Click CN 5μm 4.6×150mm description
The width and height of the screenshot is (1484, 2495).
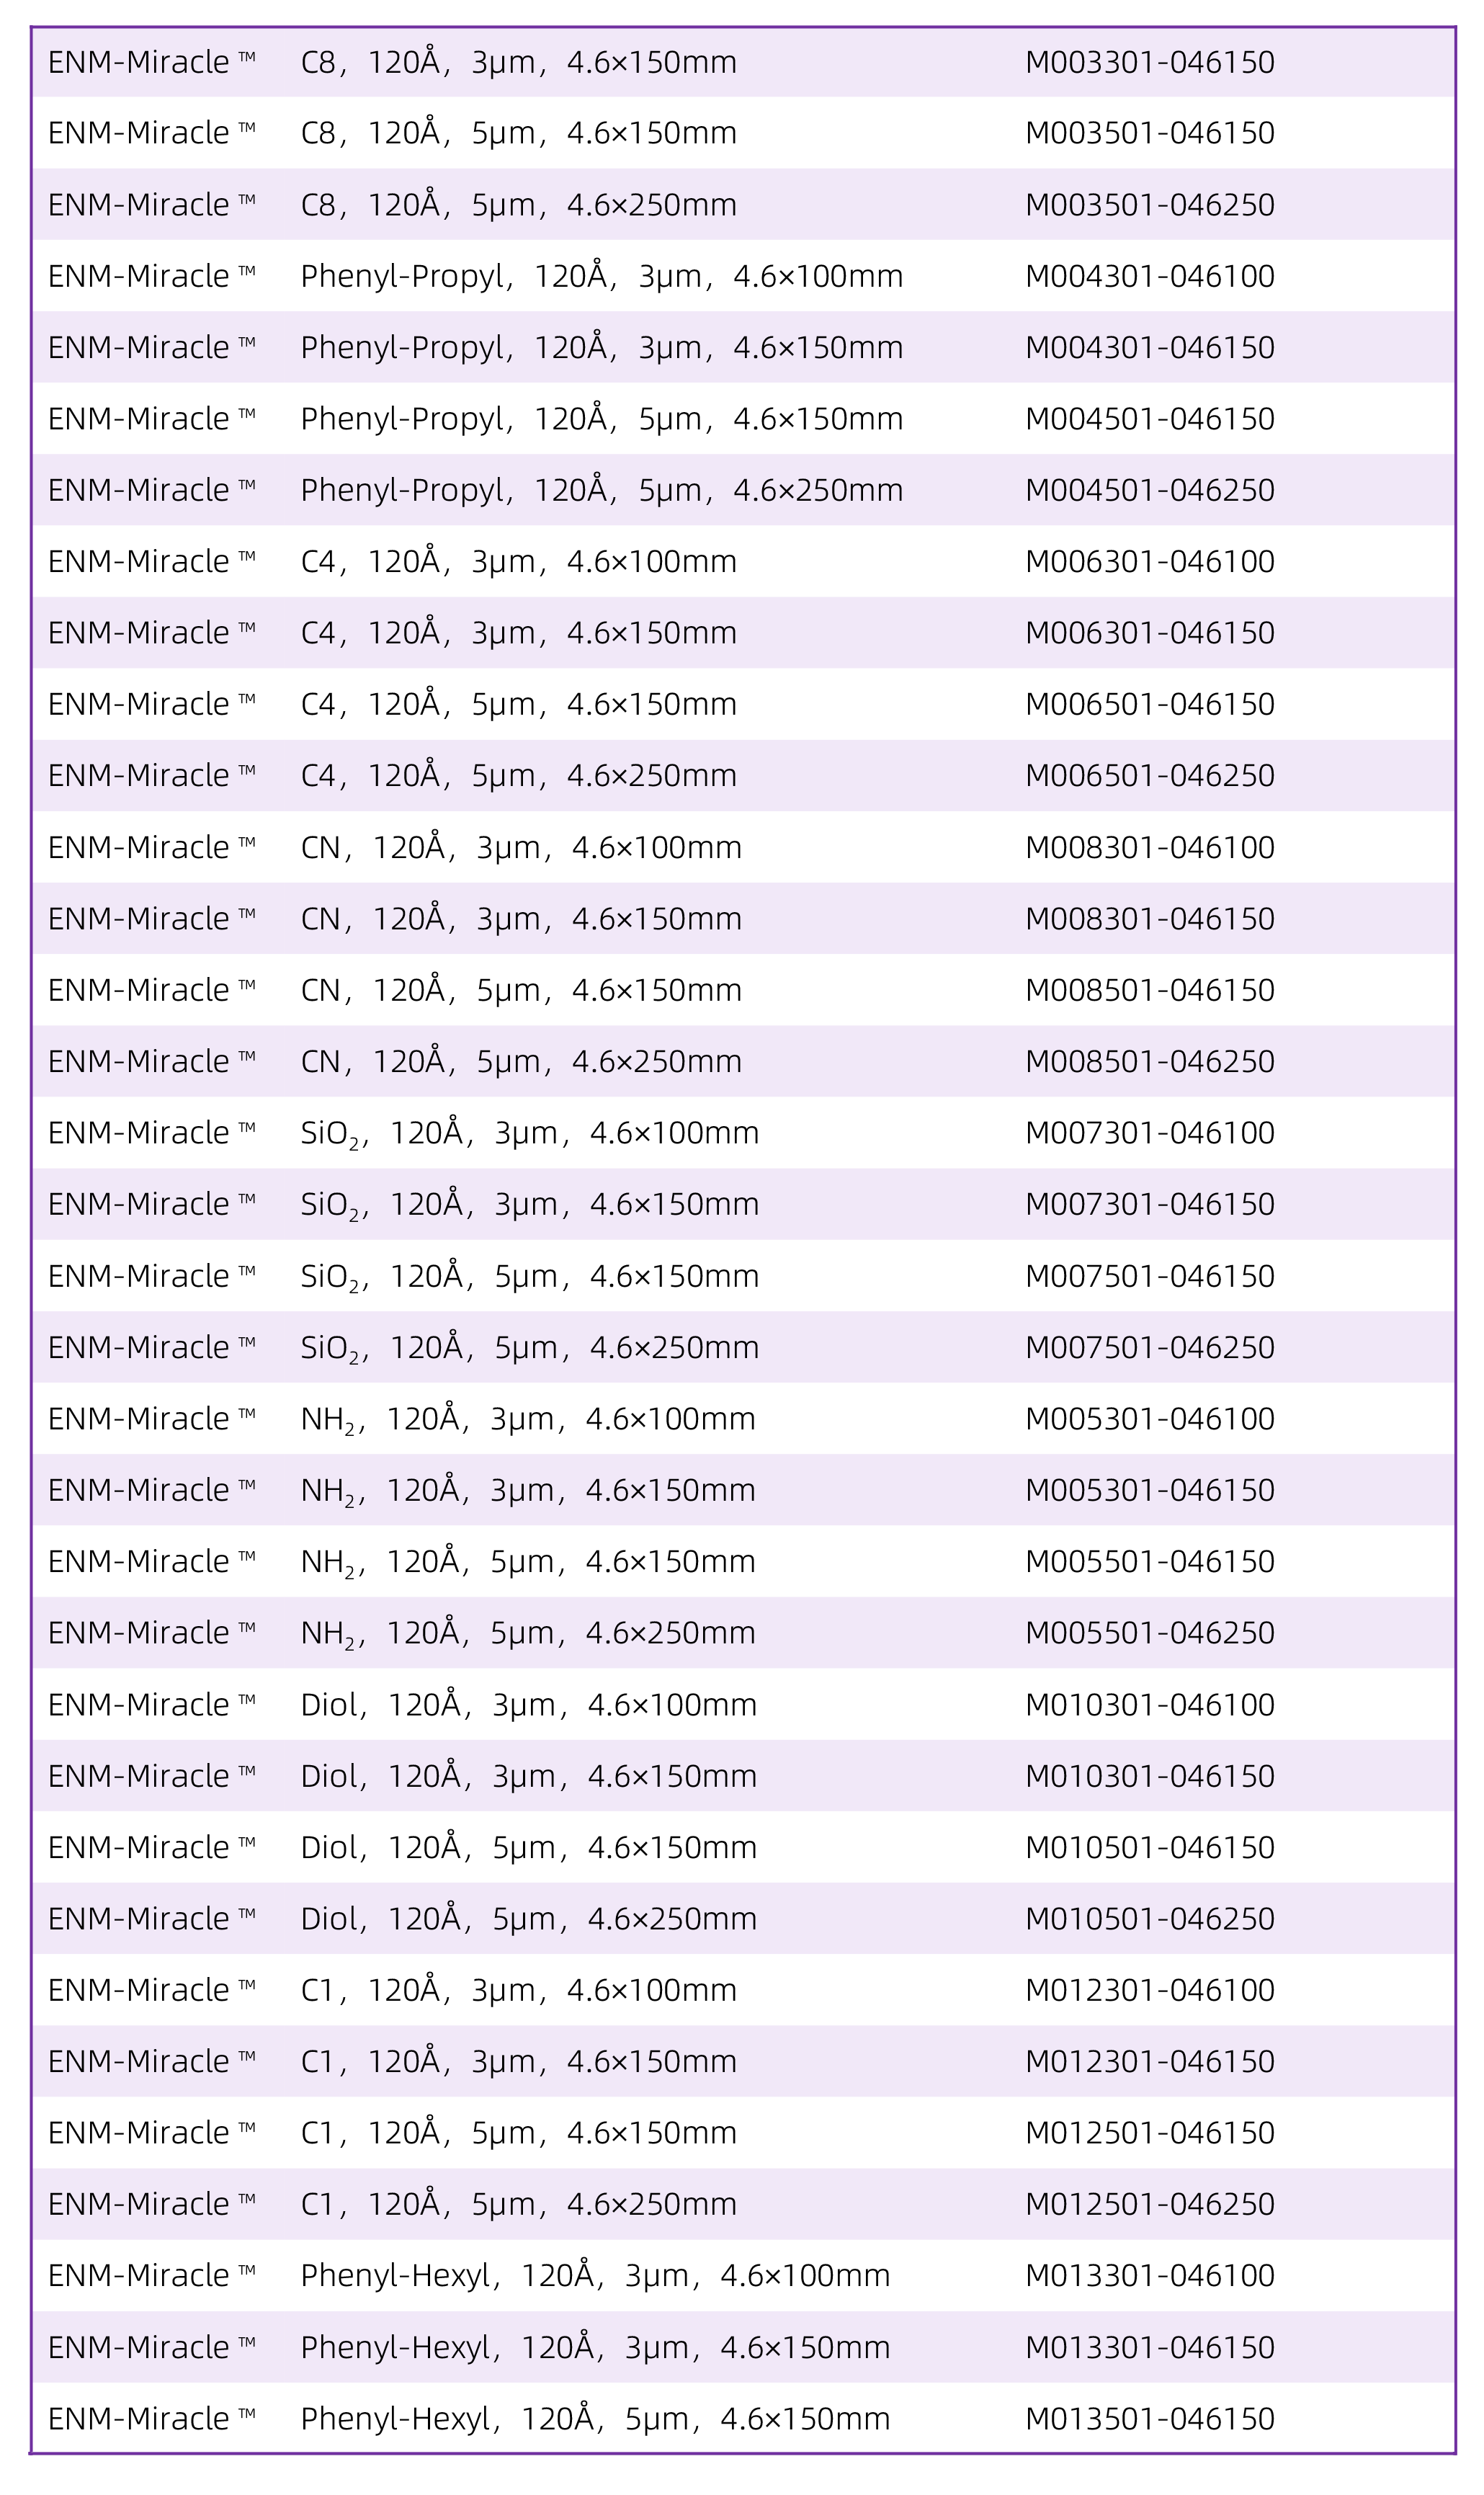521,990
